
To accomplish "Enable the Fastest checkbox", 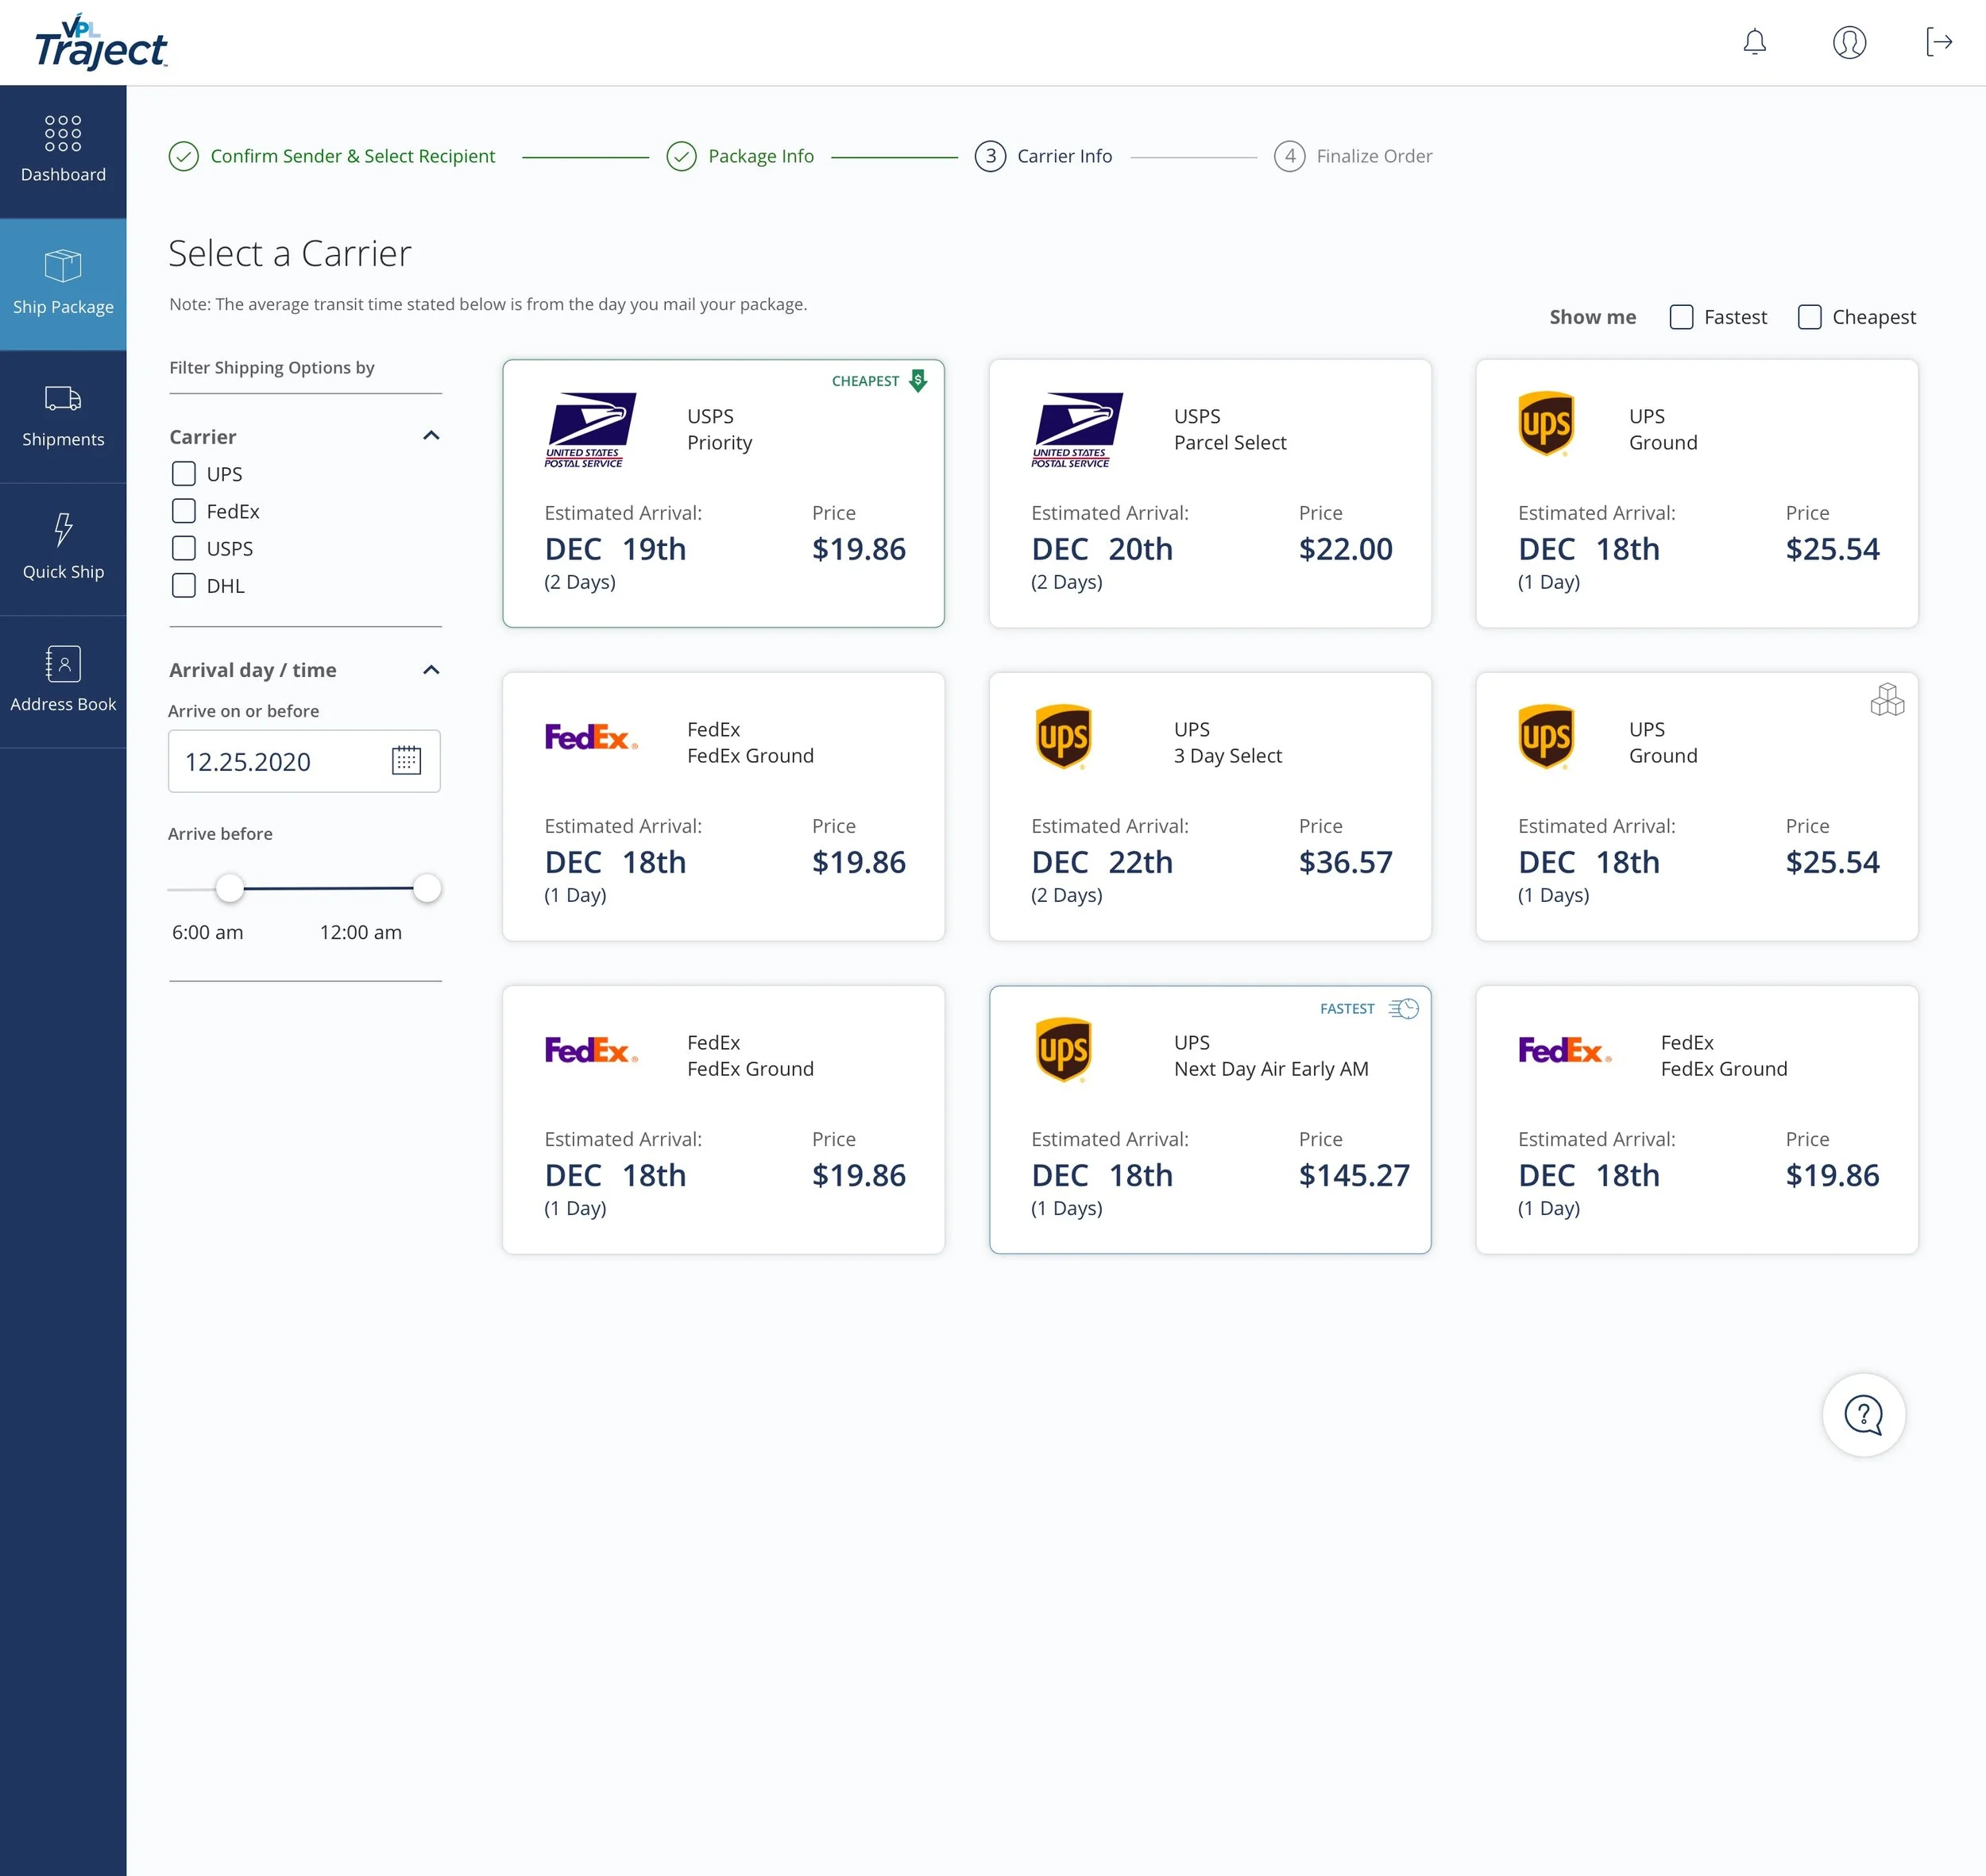I will (1681, 317).
